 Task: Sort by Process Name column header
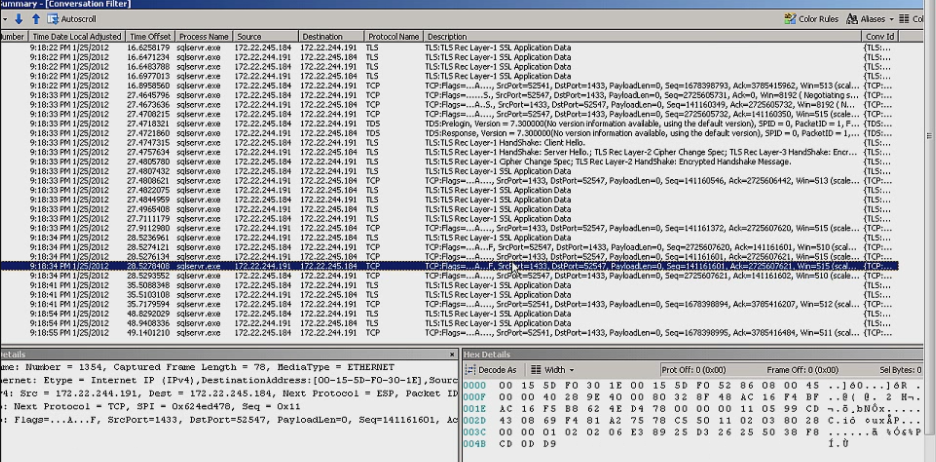(x=203, y=36)
